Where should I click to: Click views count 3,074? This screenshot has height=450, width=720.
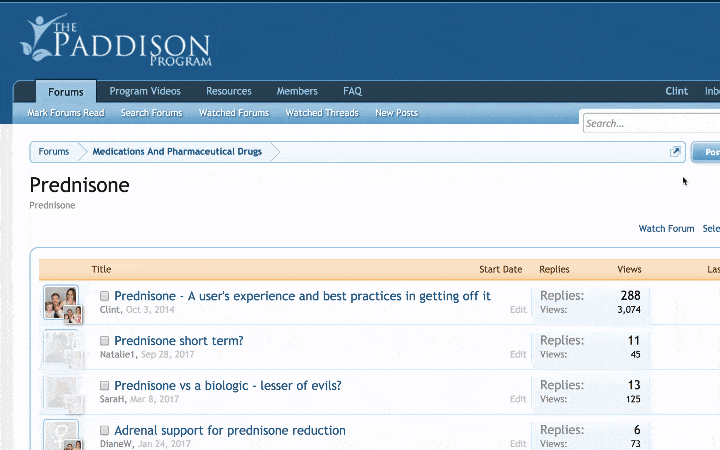click(x=629, y=310)
